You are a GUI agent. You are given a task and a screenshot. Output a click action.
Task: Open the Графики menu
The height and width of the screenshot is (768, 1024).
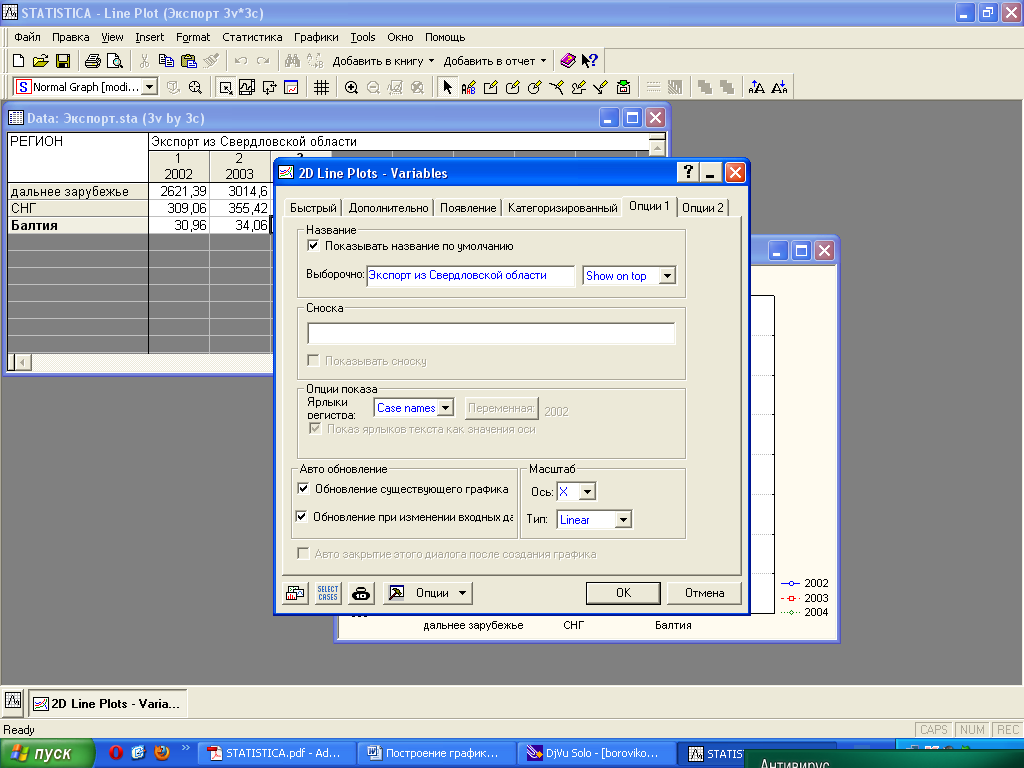pyautogui.click(x=316, y=37)
